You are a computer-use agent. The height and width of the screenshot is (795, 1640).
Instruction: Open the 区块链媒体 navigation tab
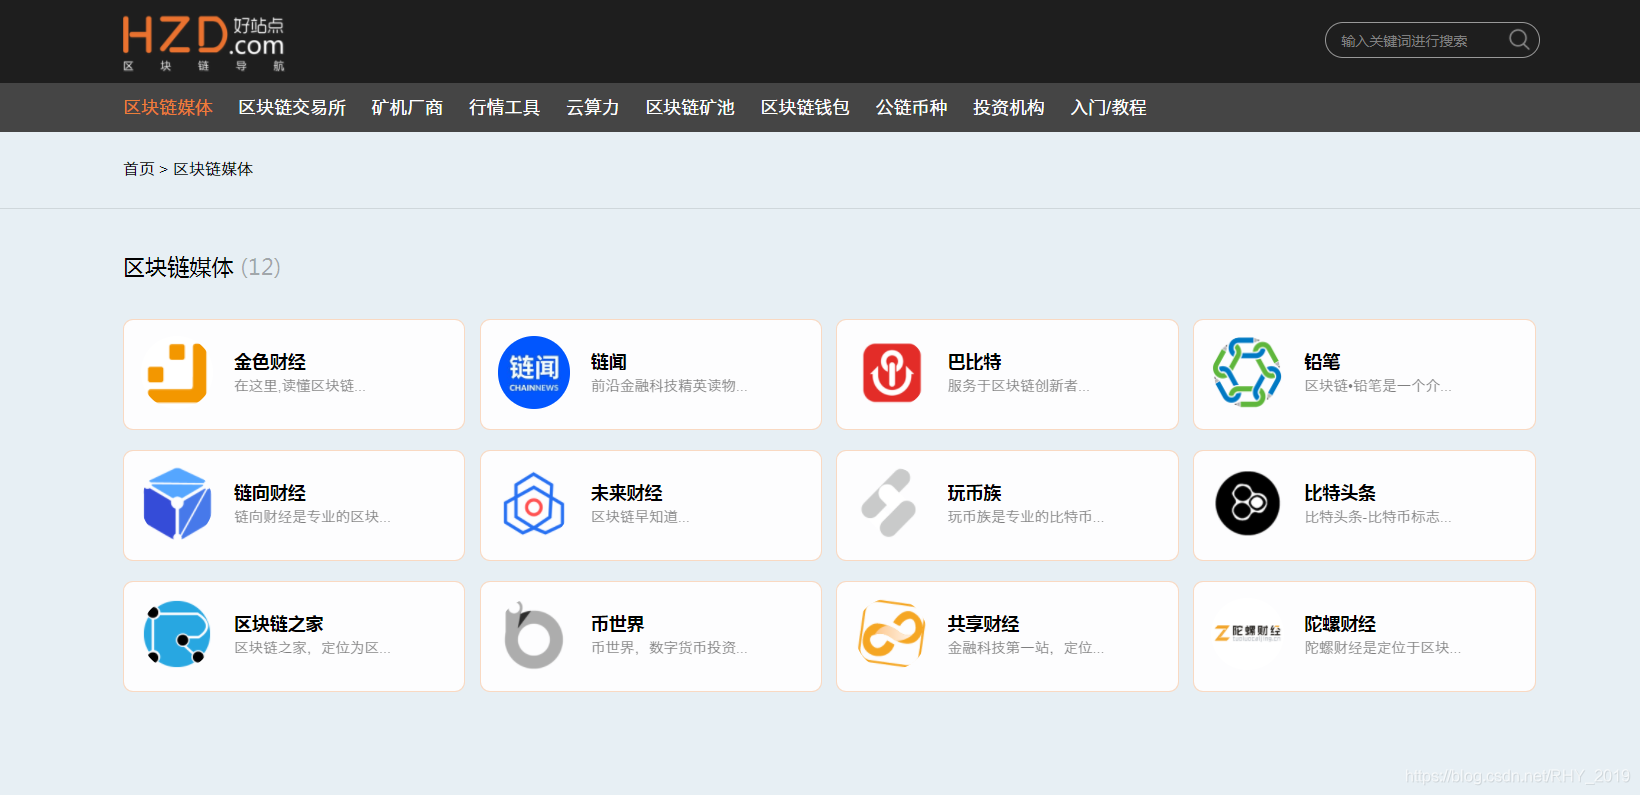168,107
